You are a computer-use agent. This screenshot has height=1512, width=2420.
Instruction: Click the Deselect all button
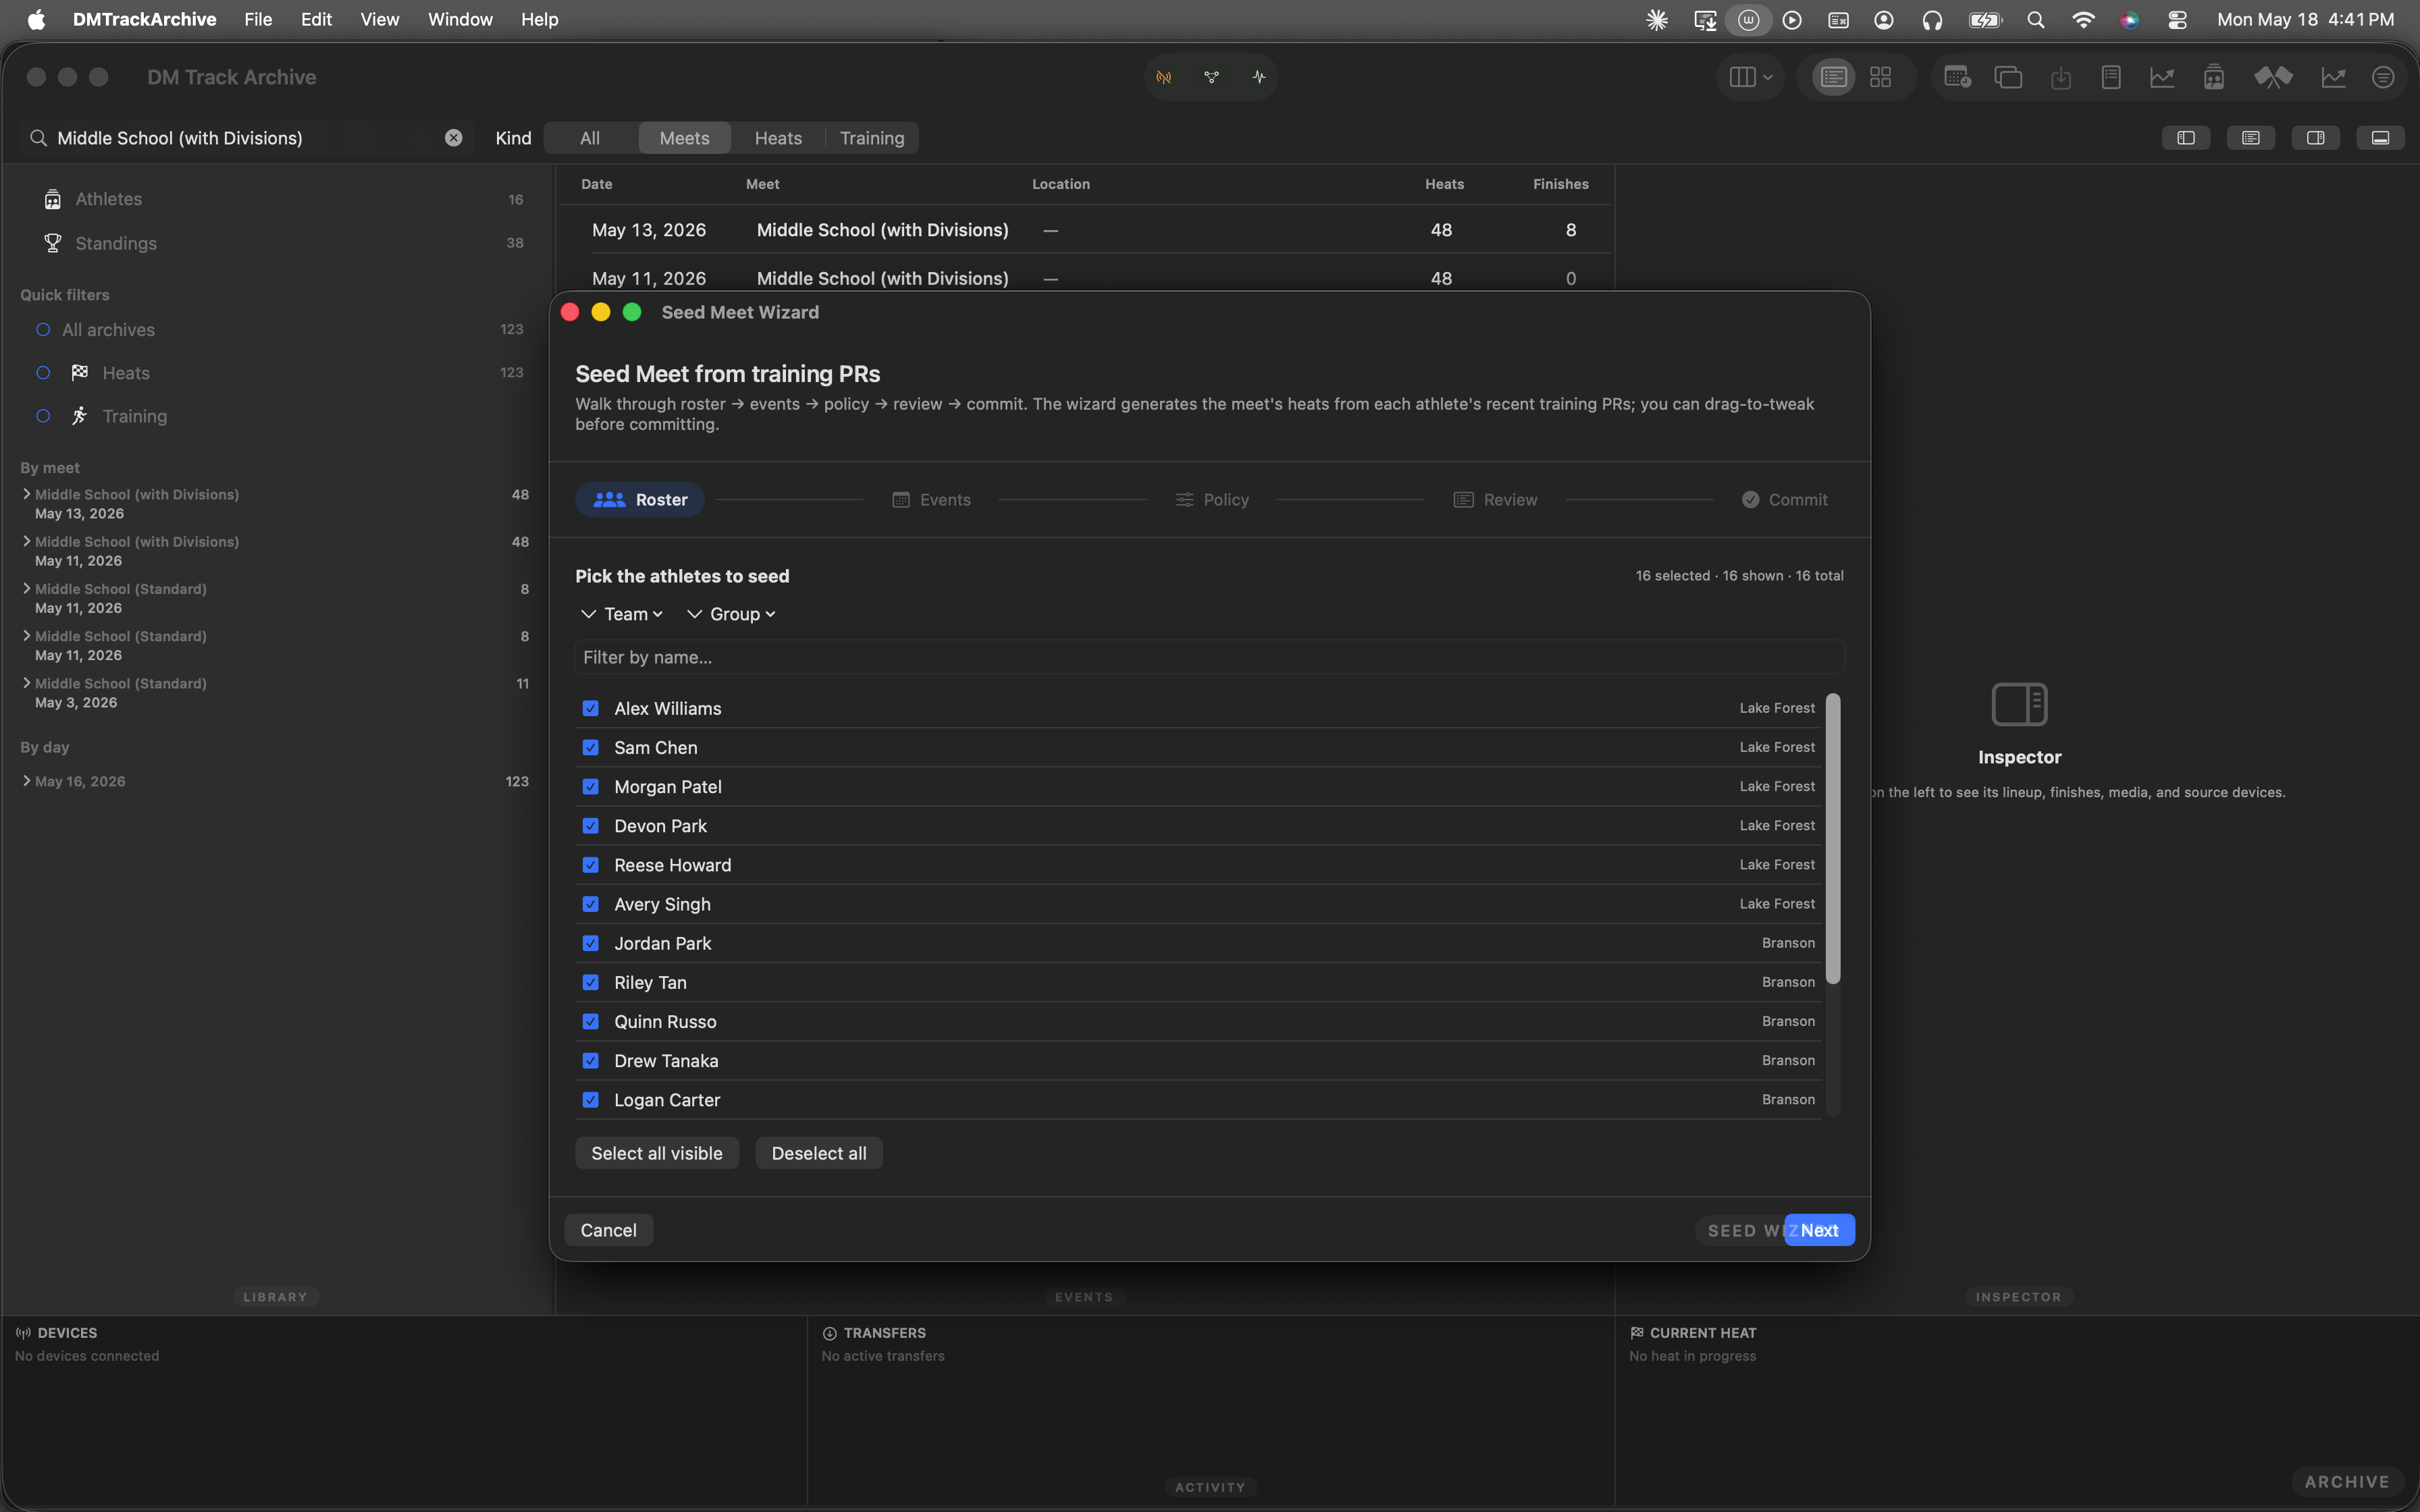(819, 1153)
